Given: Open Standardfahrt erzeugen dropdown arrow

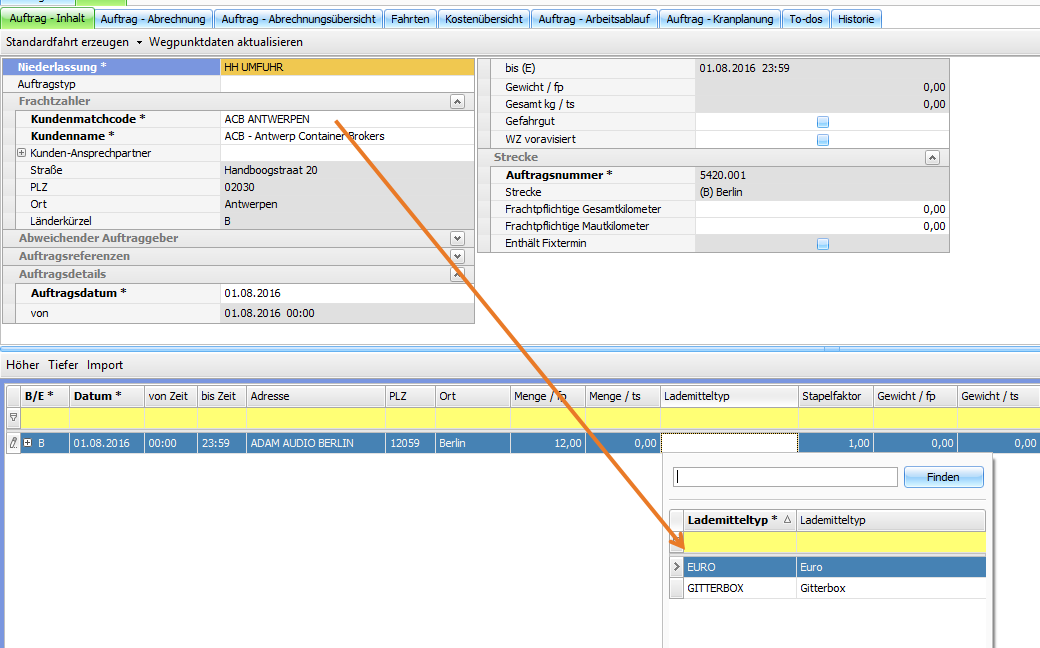Looking at the screenshot, I should click(x=139, y=43).
